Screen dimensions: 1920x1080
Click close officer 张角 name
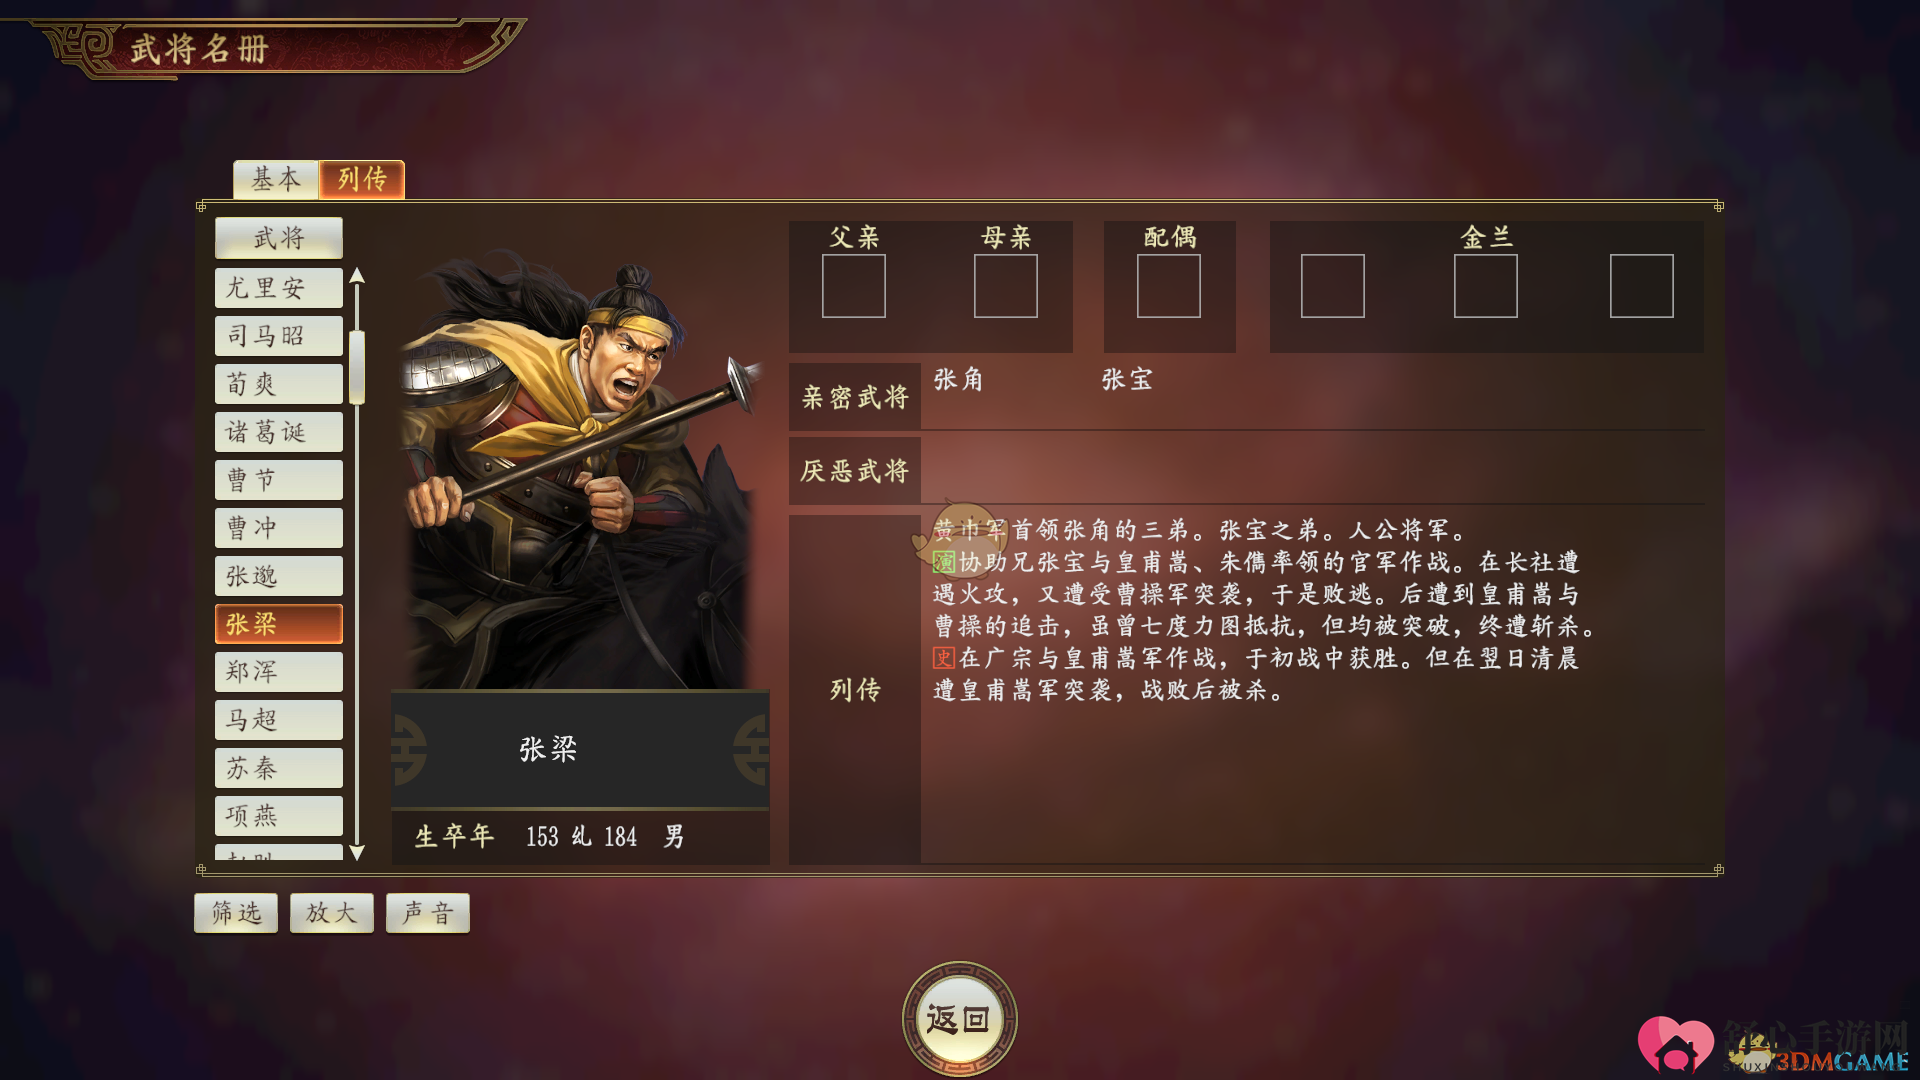[959, 380]
